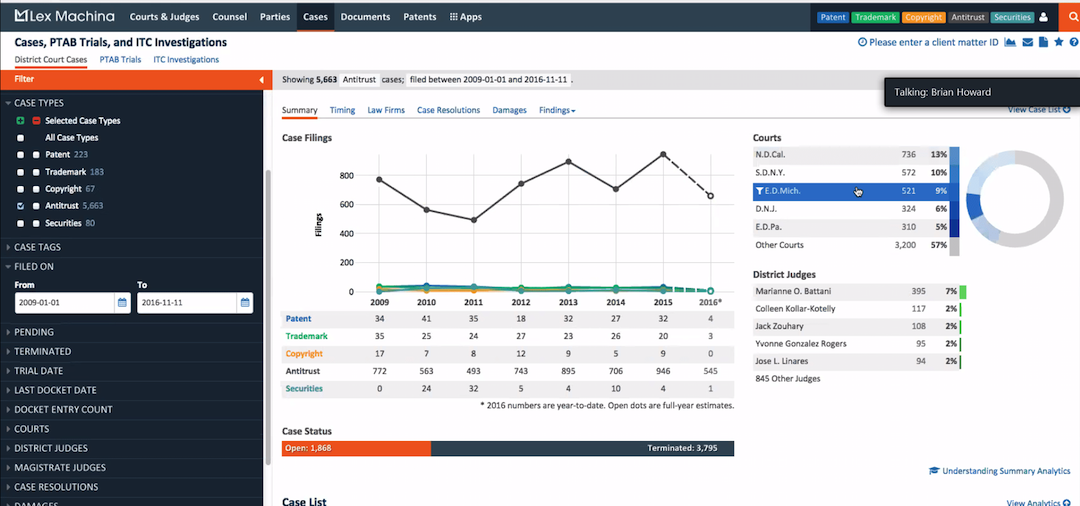Open the To date calendar icon
This screenshot has width=1080, height=506.
pos(245,302)
